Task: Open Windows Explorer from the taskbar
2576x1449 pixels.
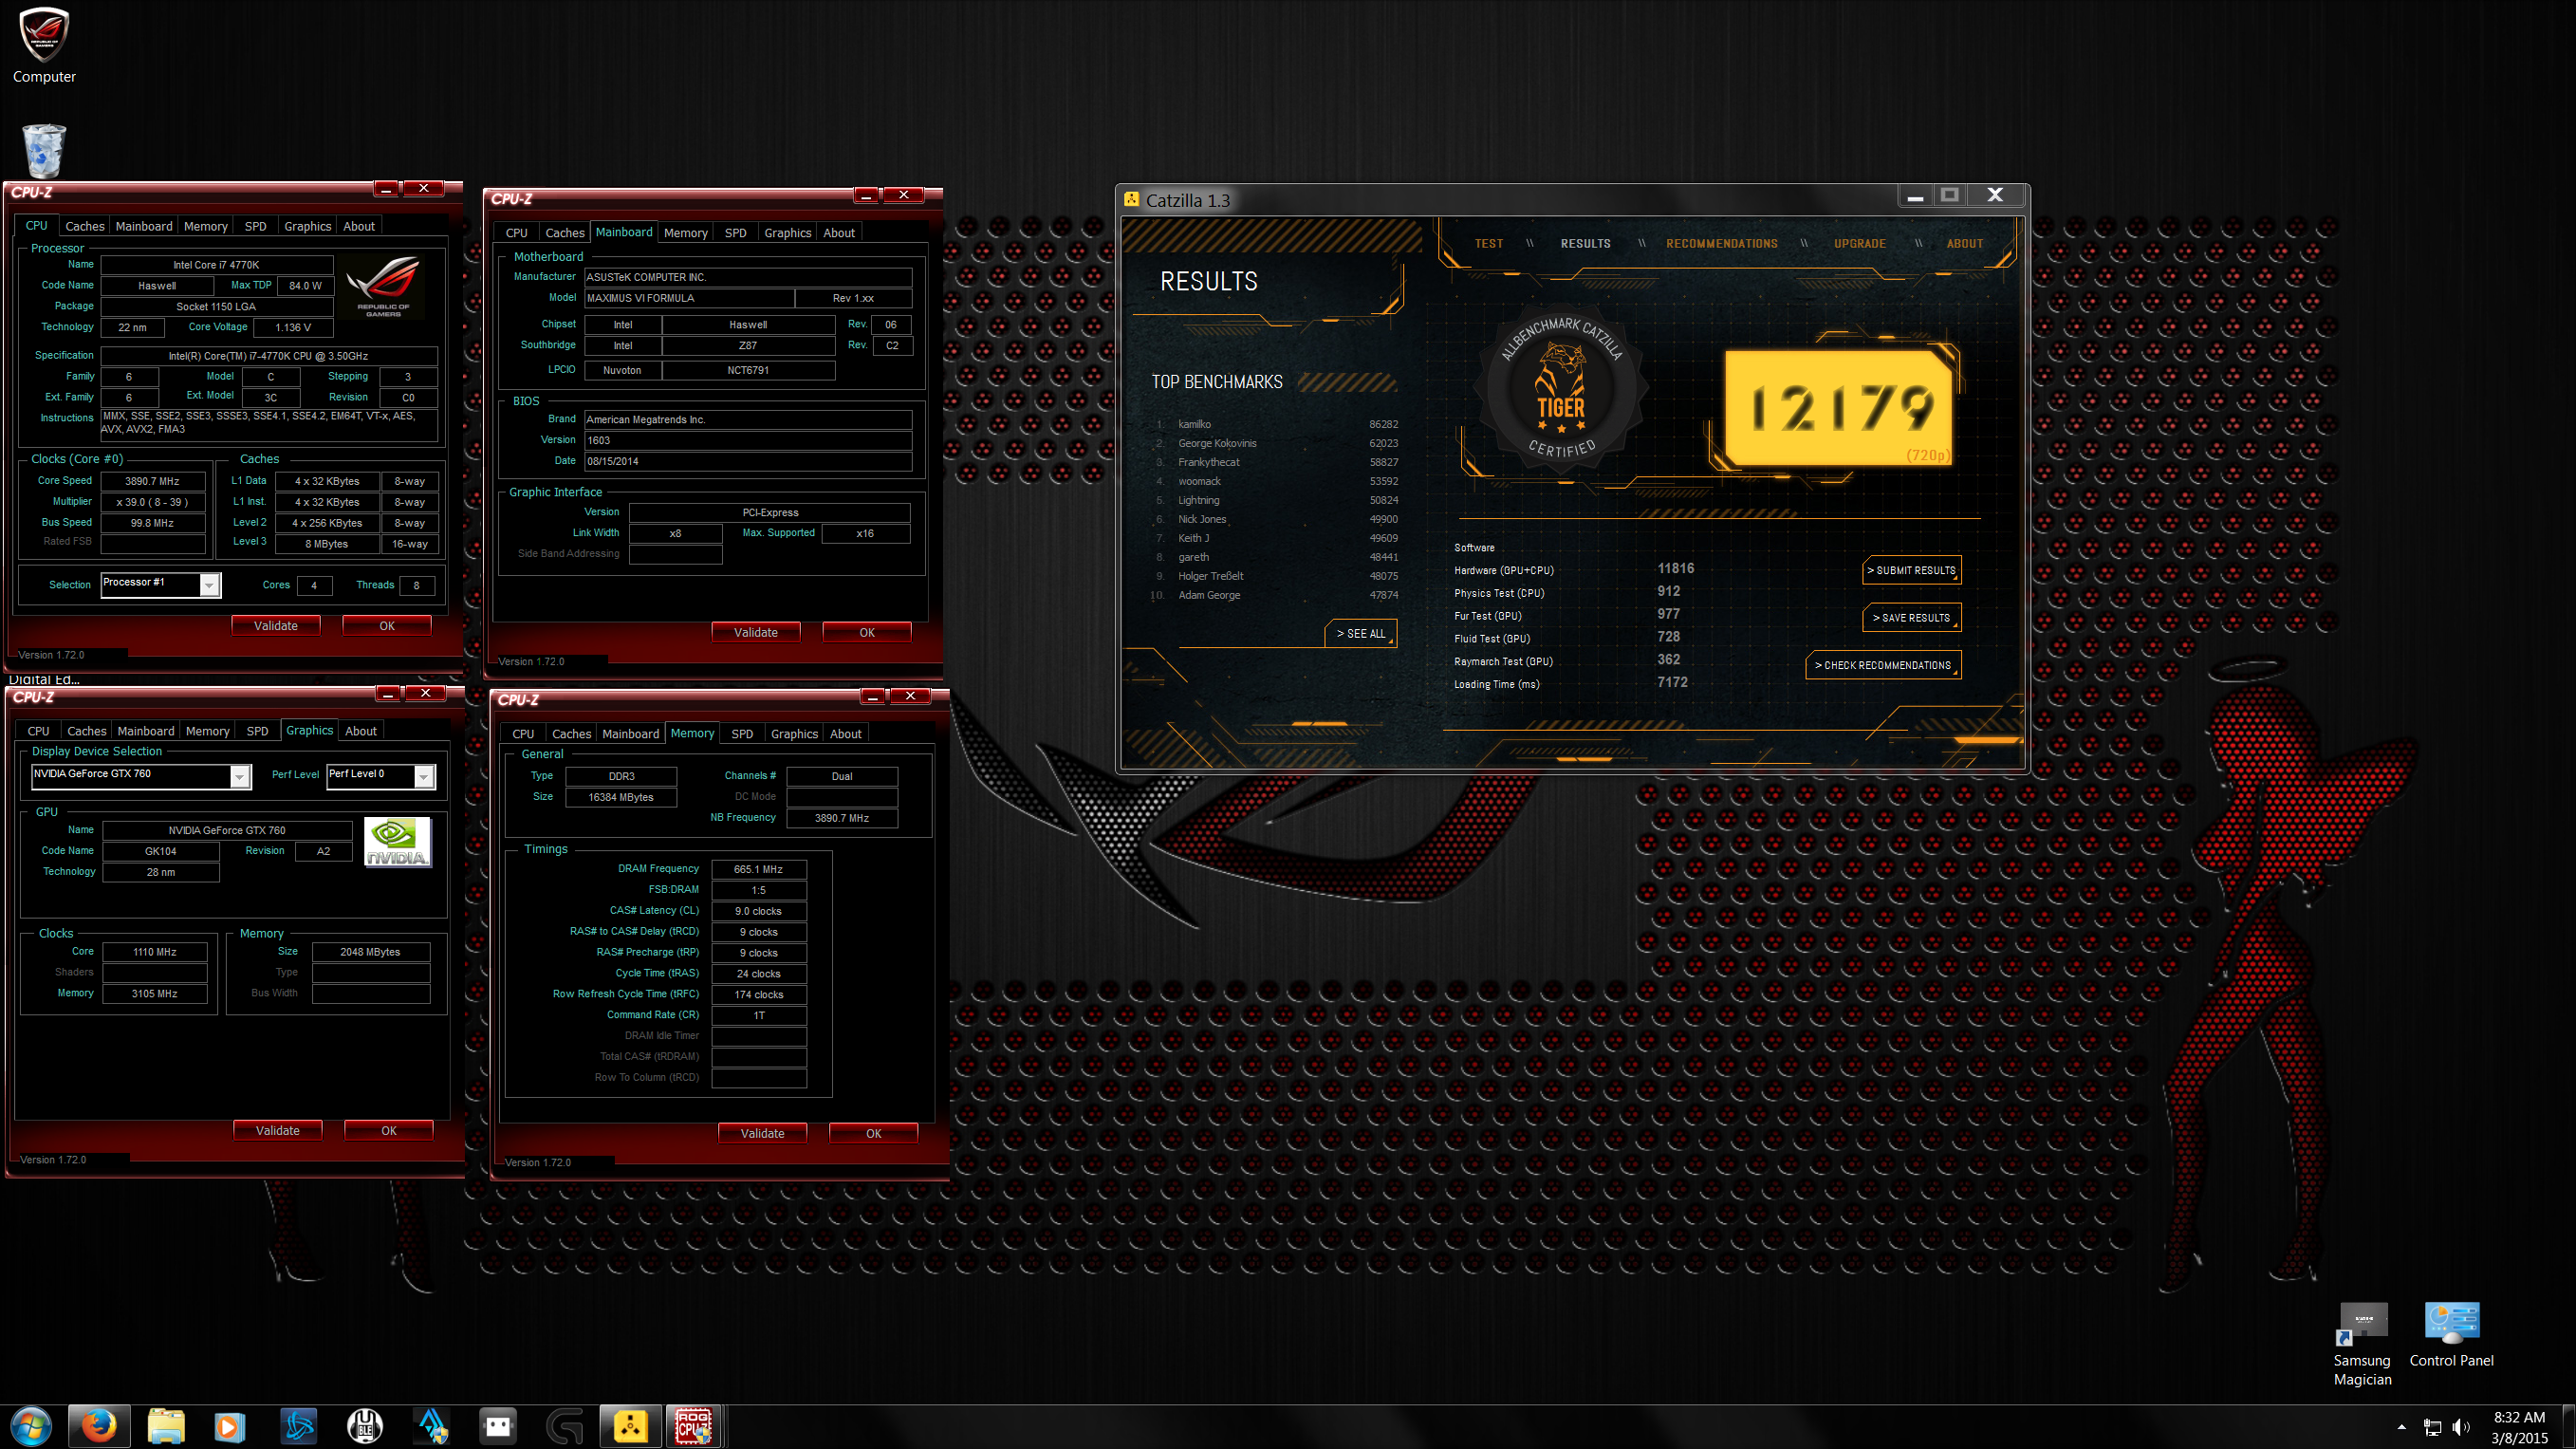Action: coord(166,1426)
